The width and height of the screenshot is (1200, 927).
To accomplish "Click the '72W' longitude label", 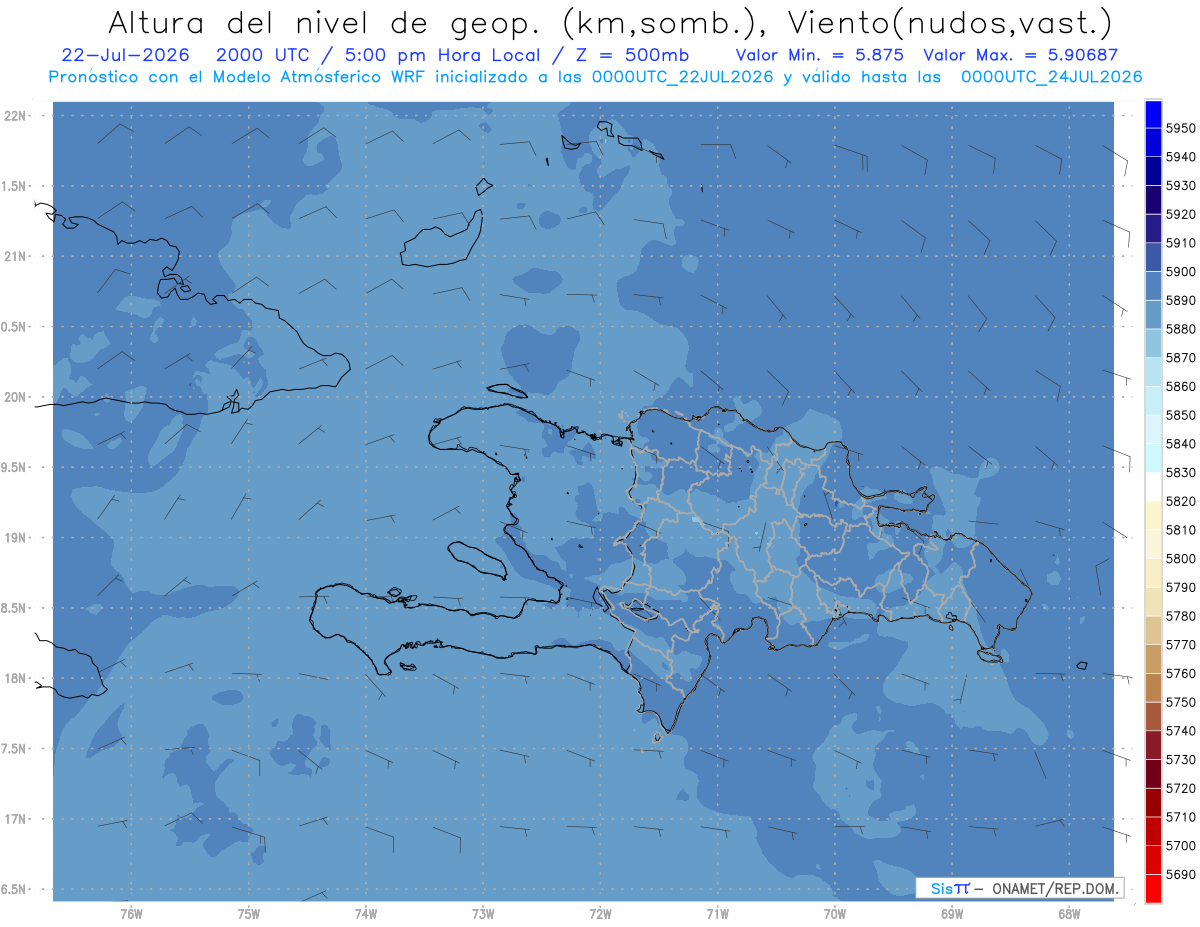I will [x=600, y=913].
